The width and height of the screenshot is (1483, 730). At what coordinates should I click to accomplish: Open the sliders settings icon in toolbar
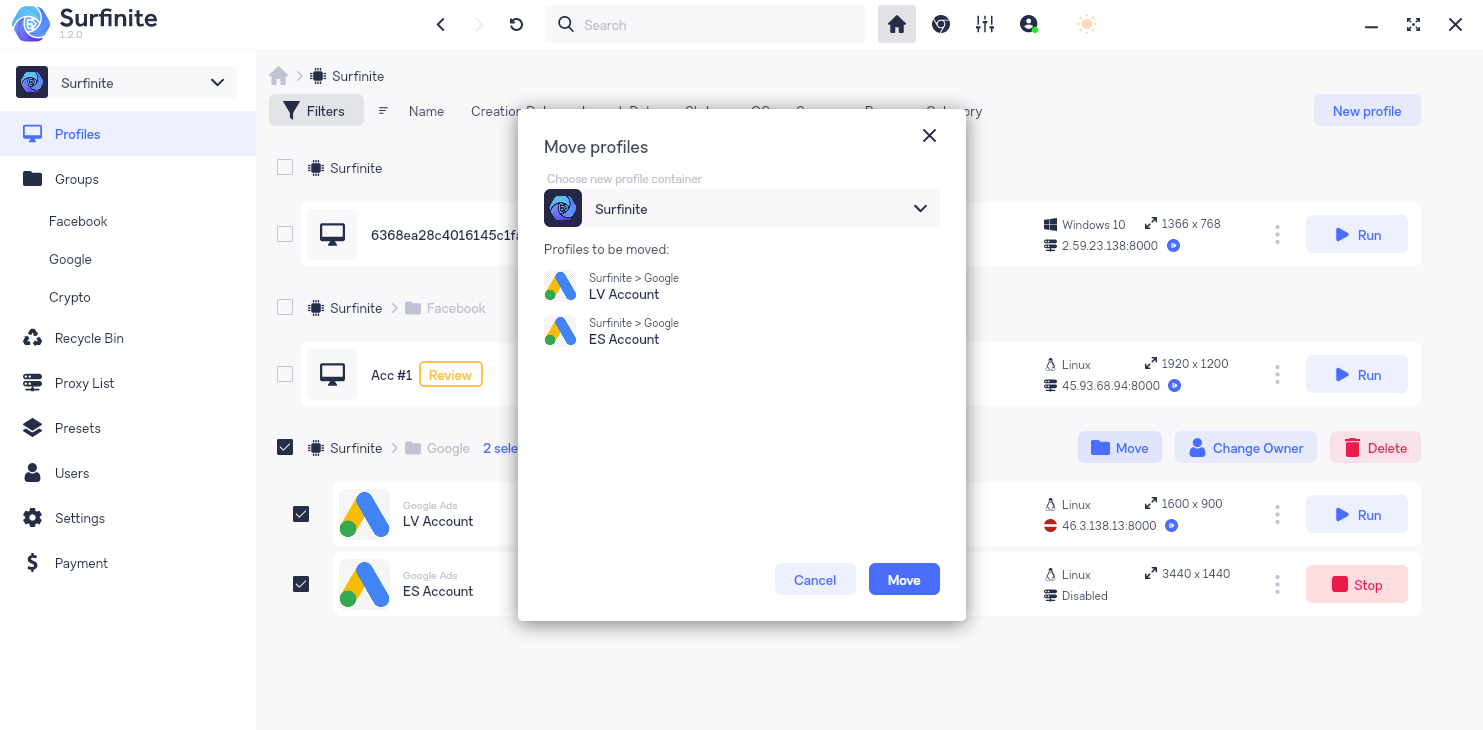[985, 24]
